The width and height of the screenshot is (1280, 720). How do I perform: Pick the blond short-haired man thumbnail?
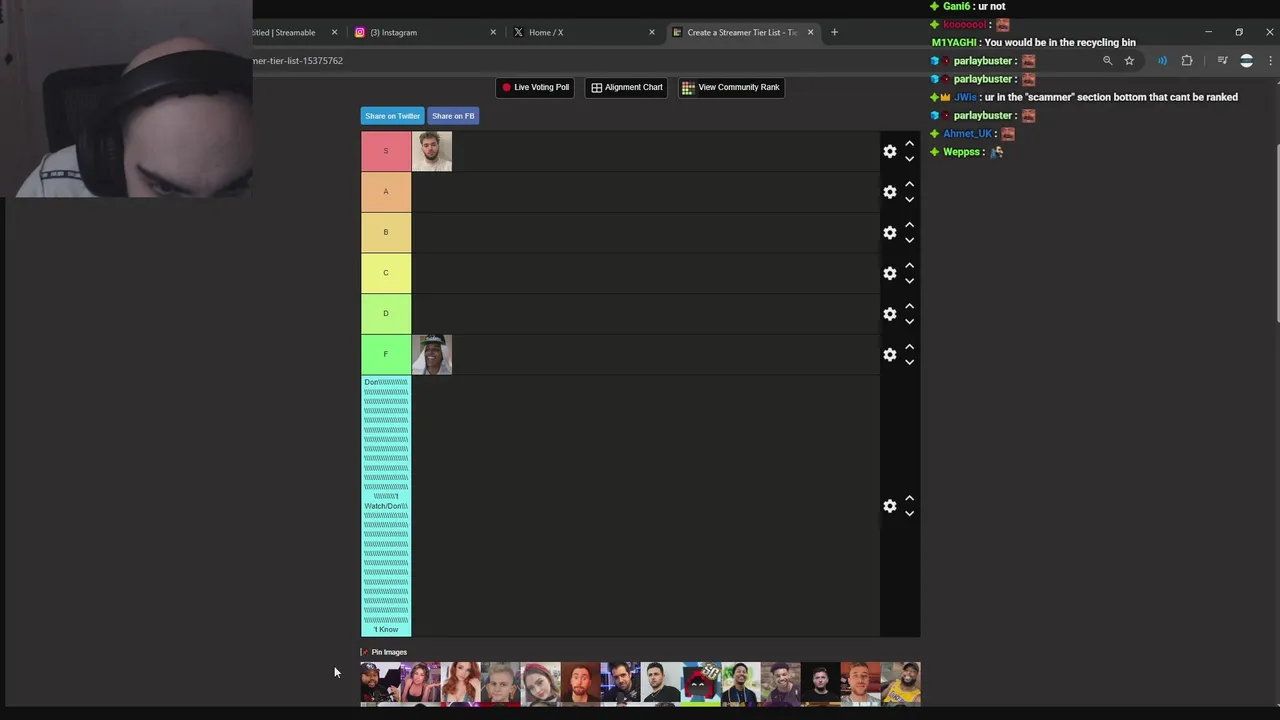click(x=501, y=682)
